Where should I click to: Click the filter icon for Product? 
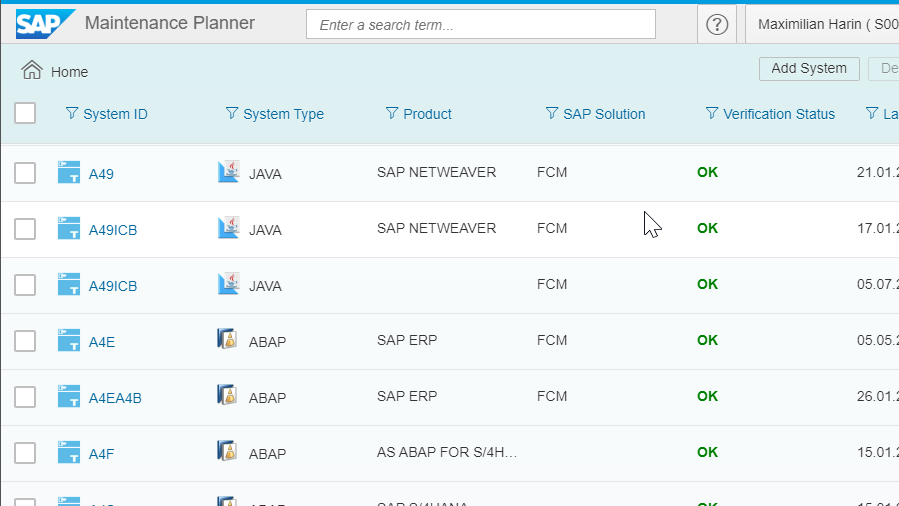pos(392,113)
